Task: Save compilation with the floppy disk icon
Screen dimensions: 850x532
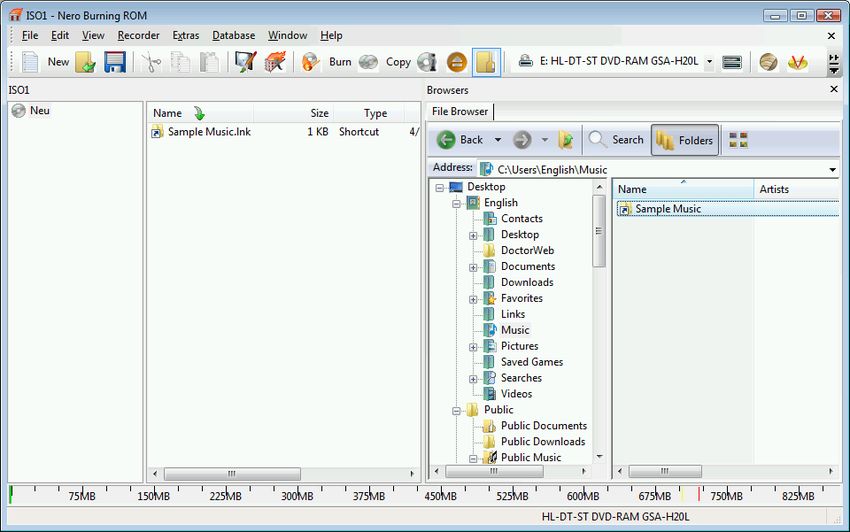Action: coord(114,62)
